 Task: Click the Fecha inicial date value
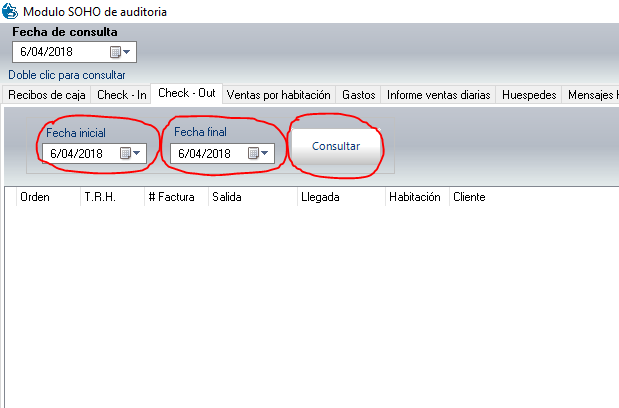[76, 153]
